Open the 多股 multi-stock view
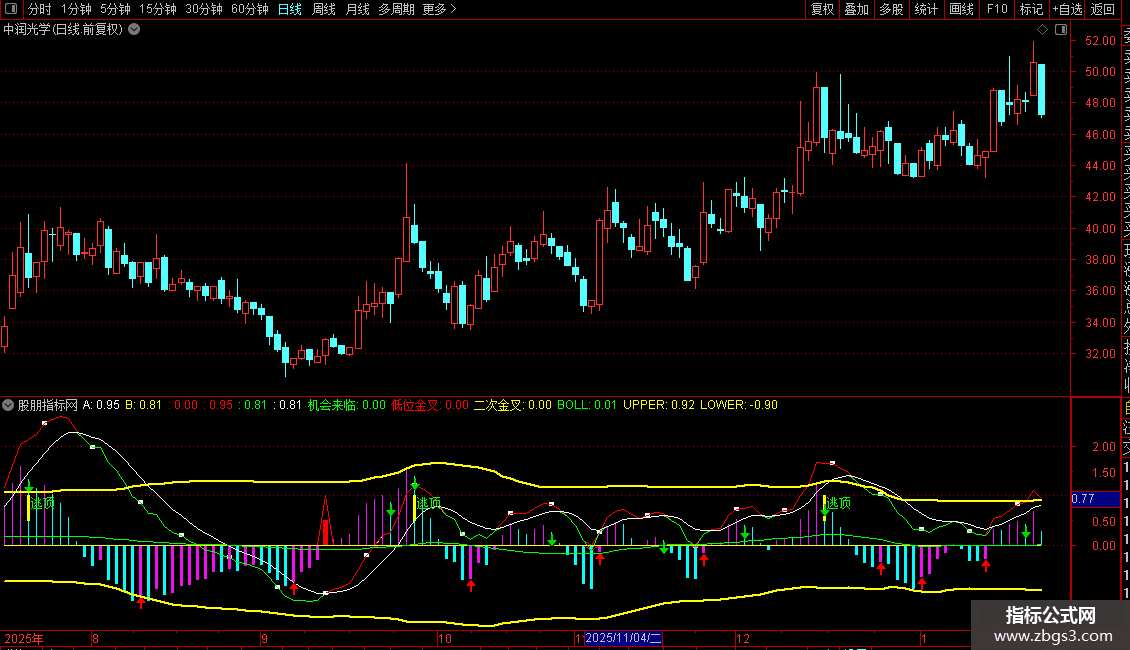This screenshot has width=1130, height=650. tap(891, 9)
